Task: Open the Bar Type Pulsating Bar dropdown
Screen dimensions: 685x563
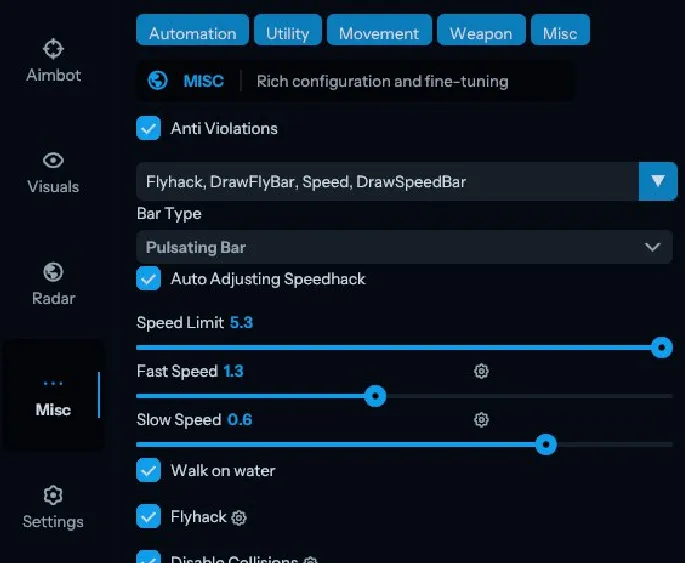Action: 404,247
